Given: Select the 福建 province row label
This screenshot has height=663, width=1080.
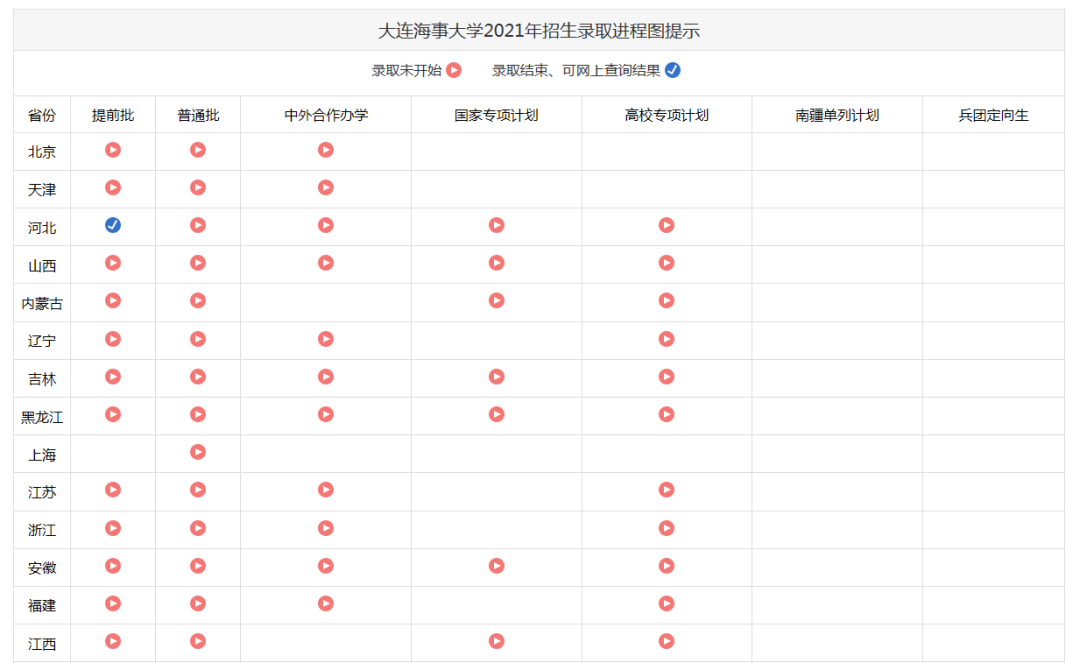Looking at the screenshot, I should click(x=42, y=606).
